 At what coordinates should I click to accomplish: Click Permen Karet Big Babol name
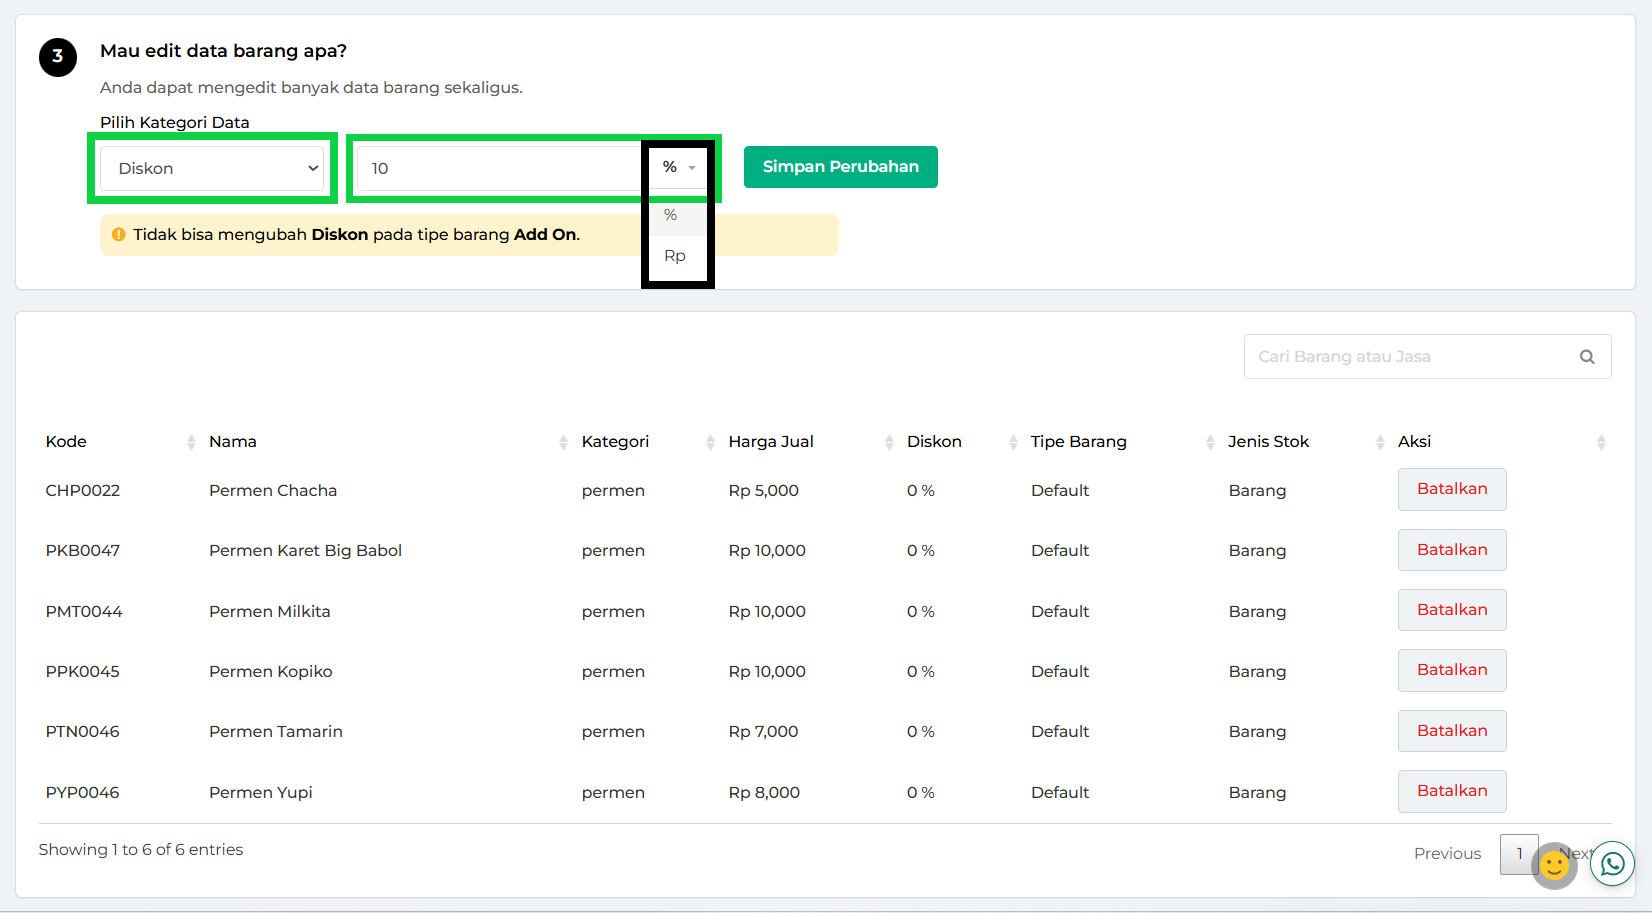305,551
